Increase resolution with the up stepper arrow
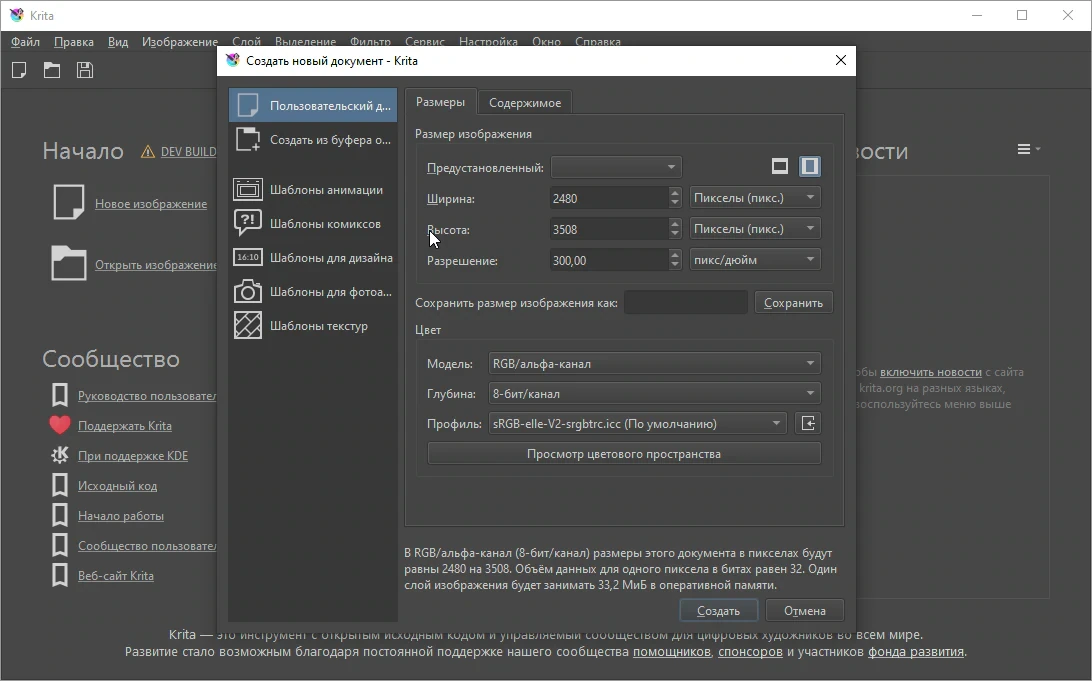Viewport: 1092px width, 681px height. click(674, 255)
